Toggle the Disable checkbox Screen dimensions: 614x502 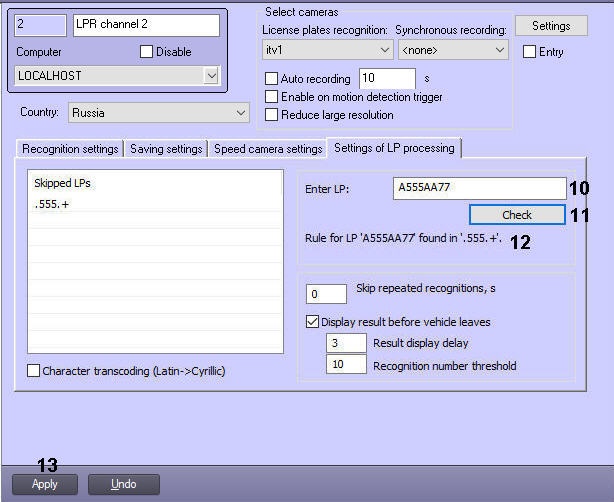[147, 52]
